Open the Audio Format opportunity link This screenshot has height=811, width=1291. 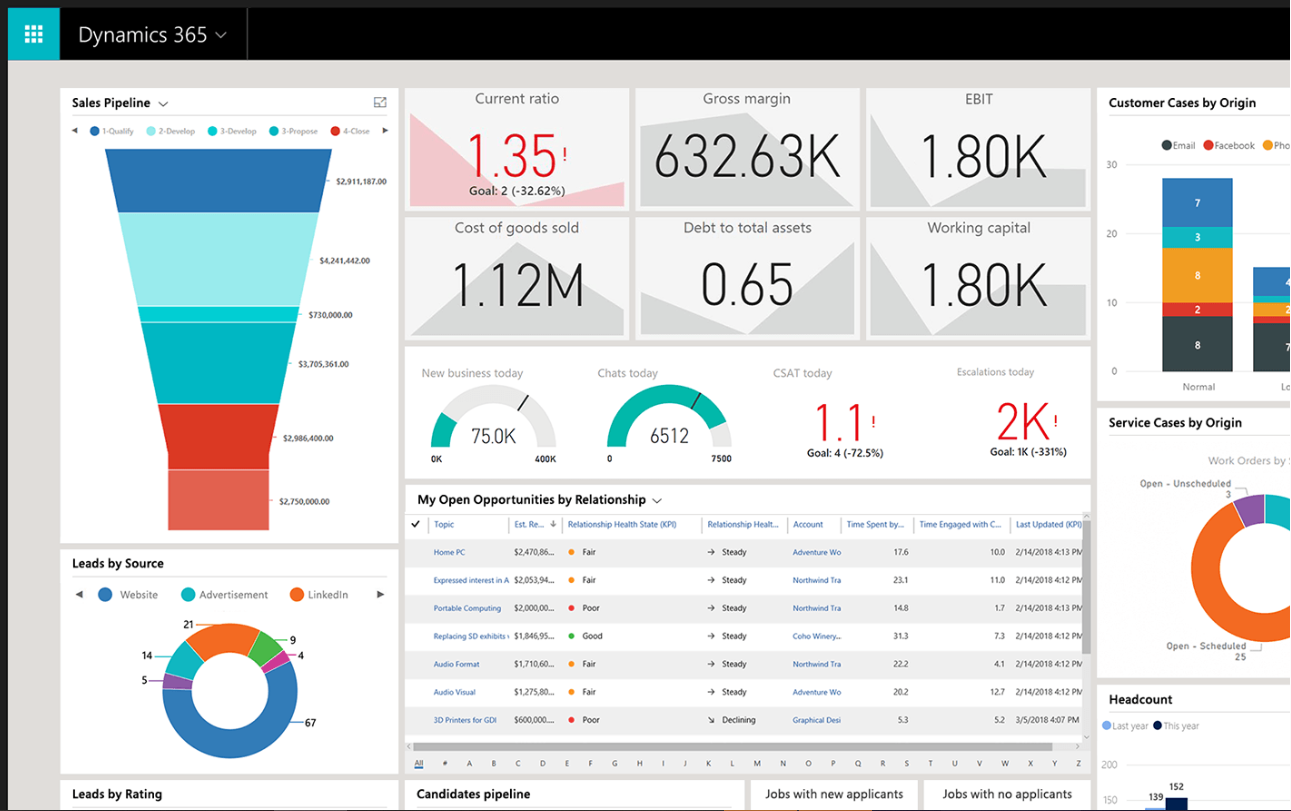(456, 664)
